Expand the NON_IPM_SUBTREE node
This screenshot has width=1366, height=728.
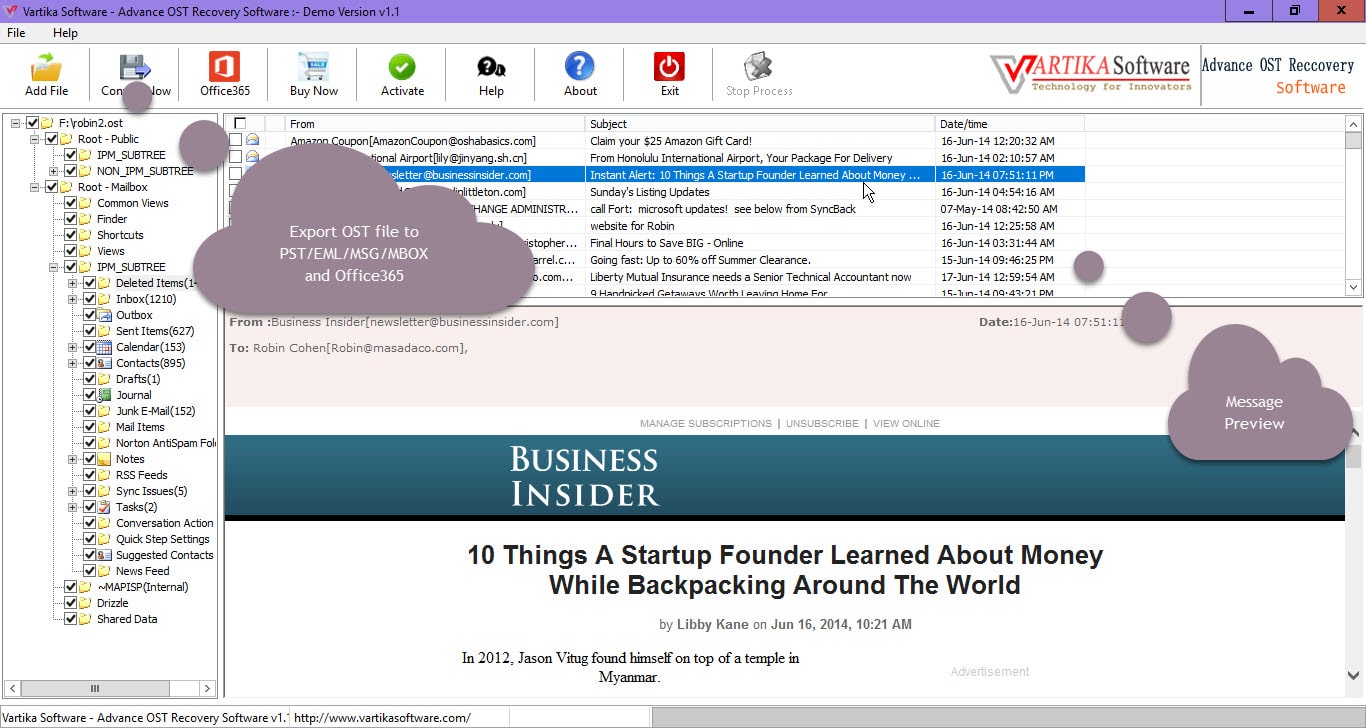click(x=54, y=171)
